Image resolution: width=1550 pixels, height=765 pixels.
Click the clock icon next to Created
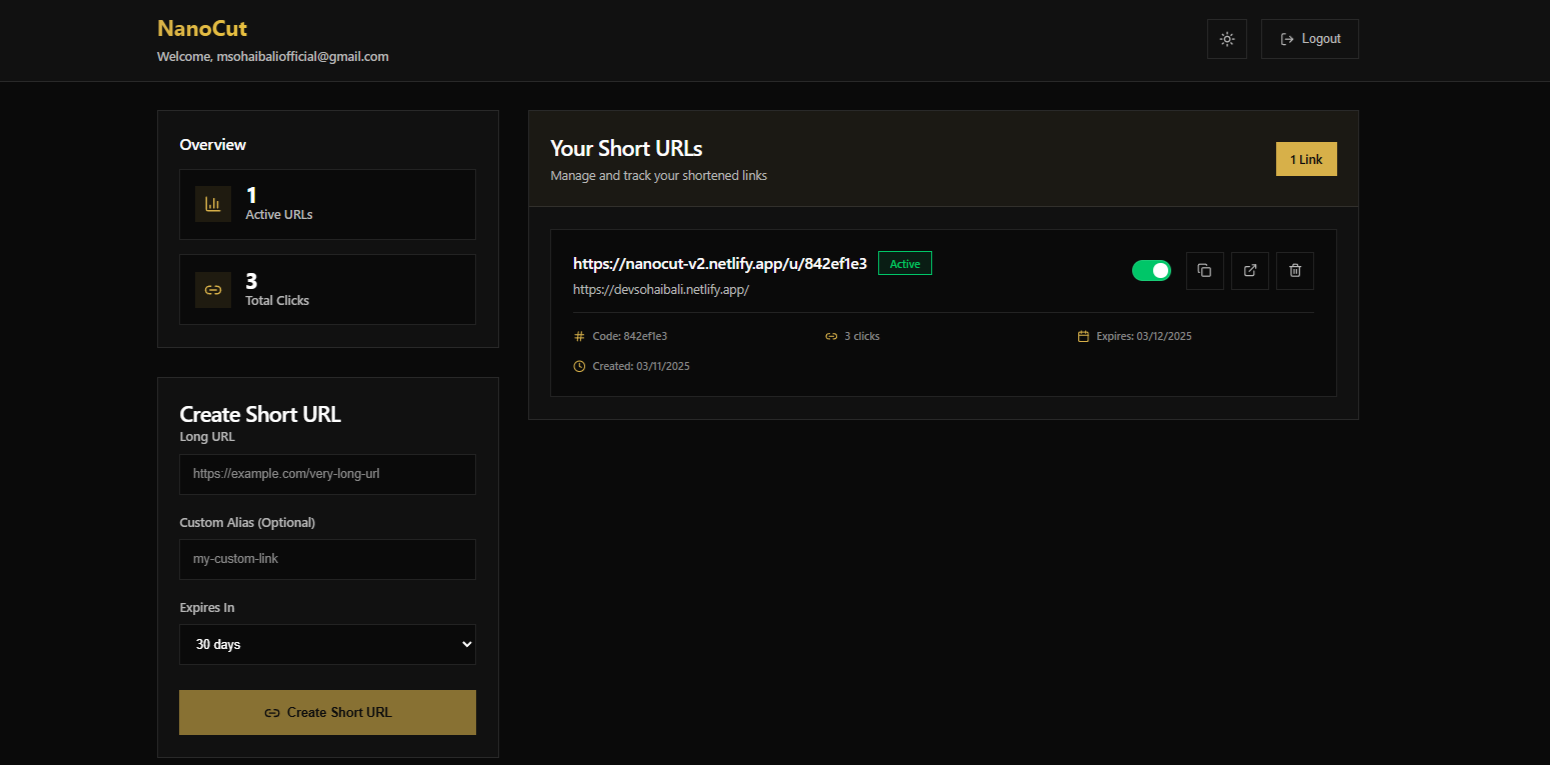[x=579, y=367]
